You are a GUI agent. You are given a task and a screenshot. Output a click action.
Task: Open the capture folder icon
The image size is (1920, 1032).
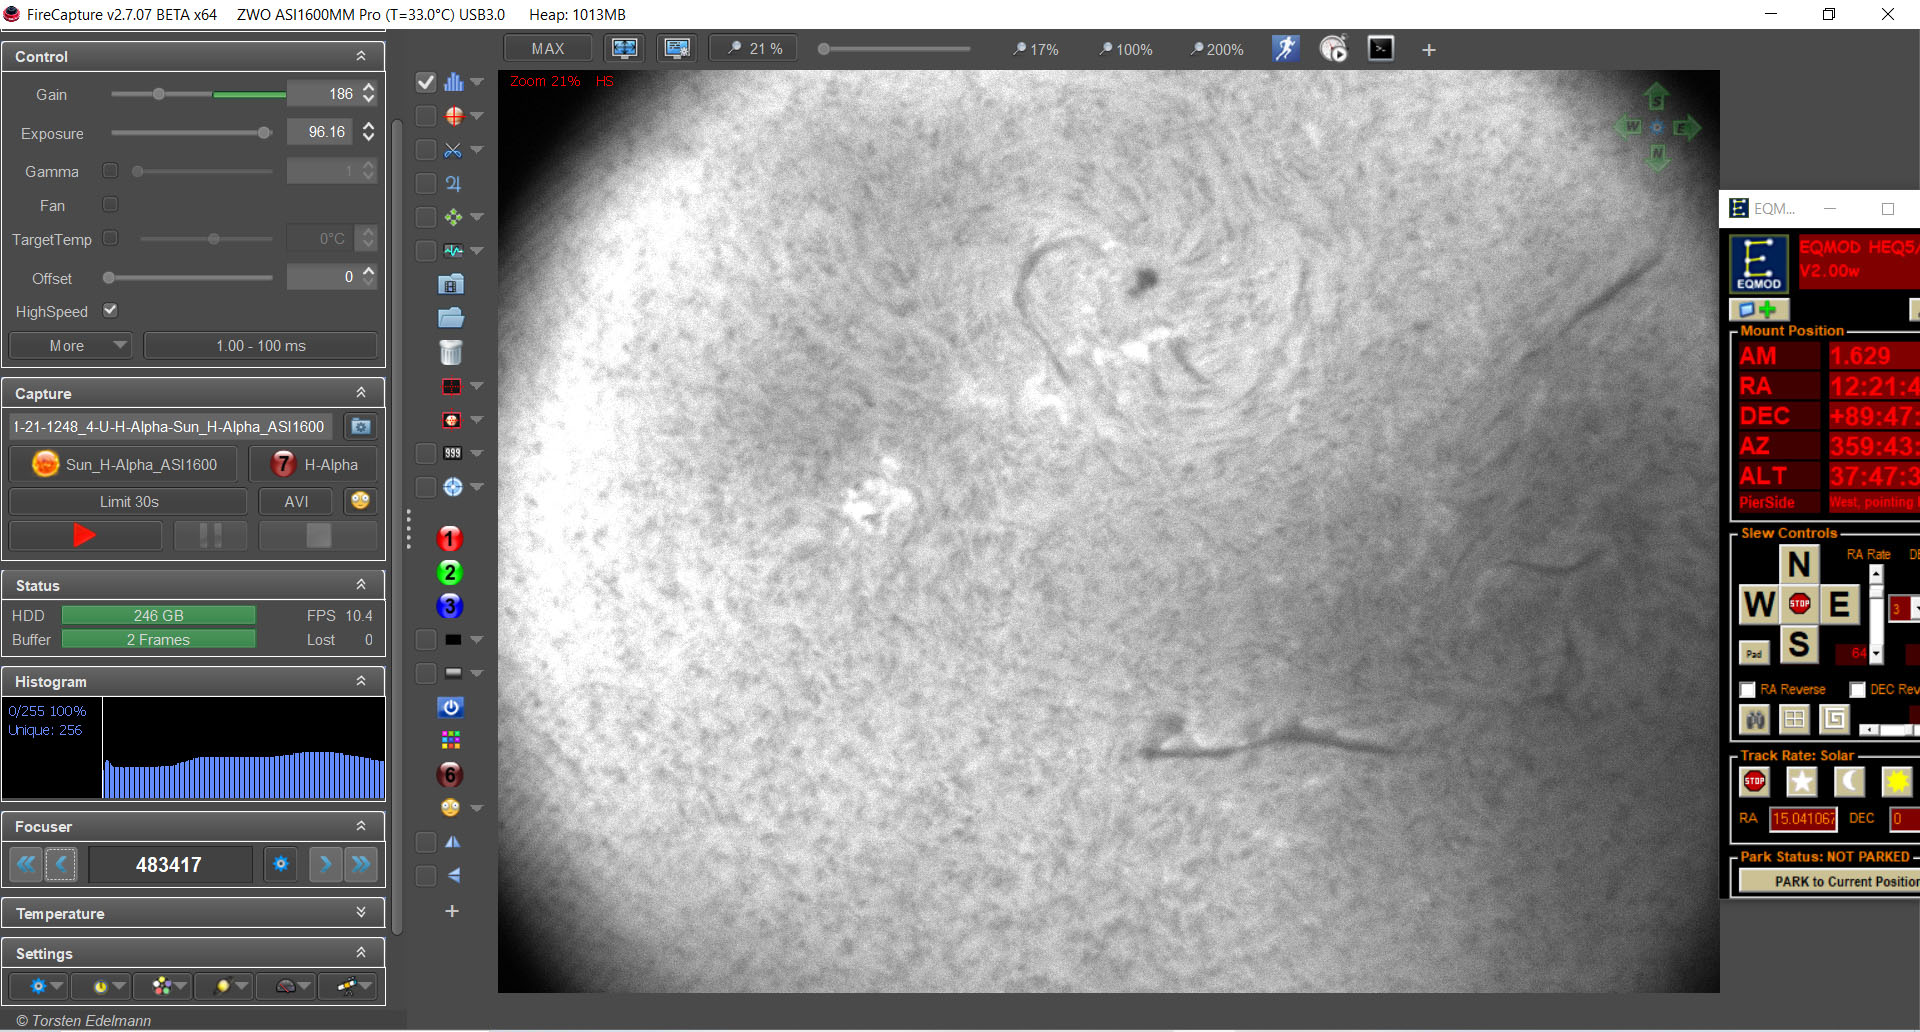coord(451,318)
